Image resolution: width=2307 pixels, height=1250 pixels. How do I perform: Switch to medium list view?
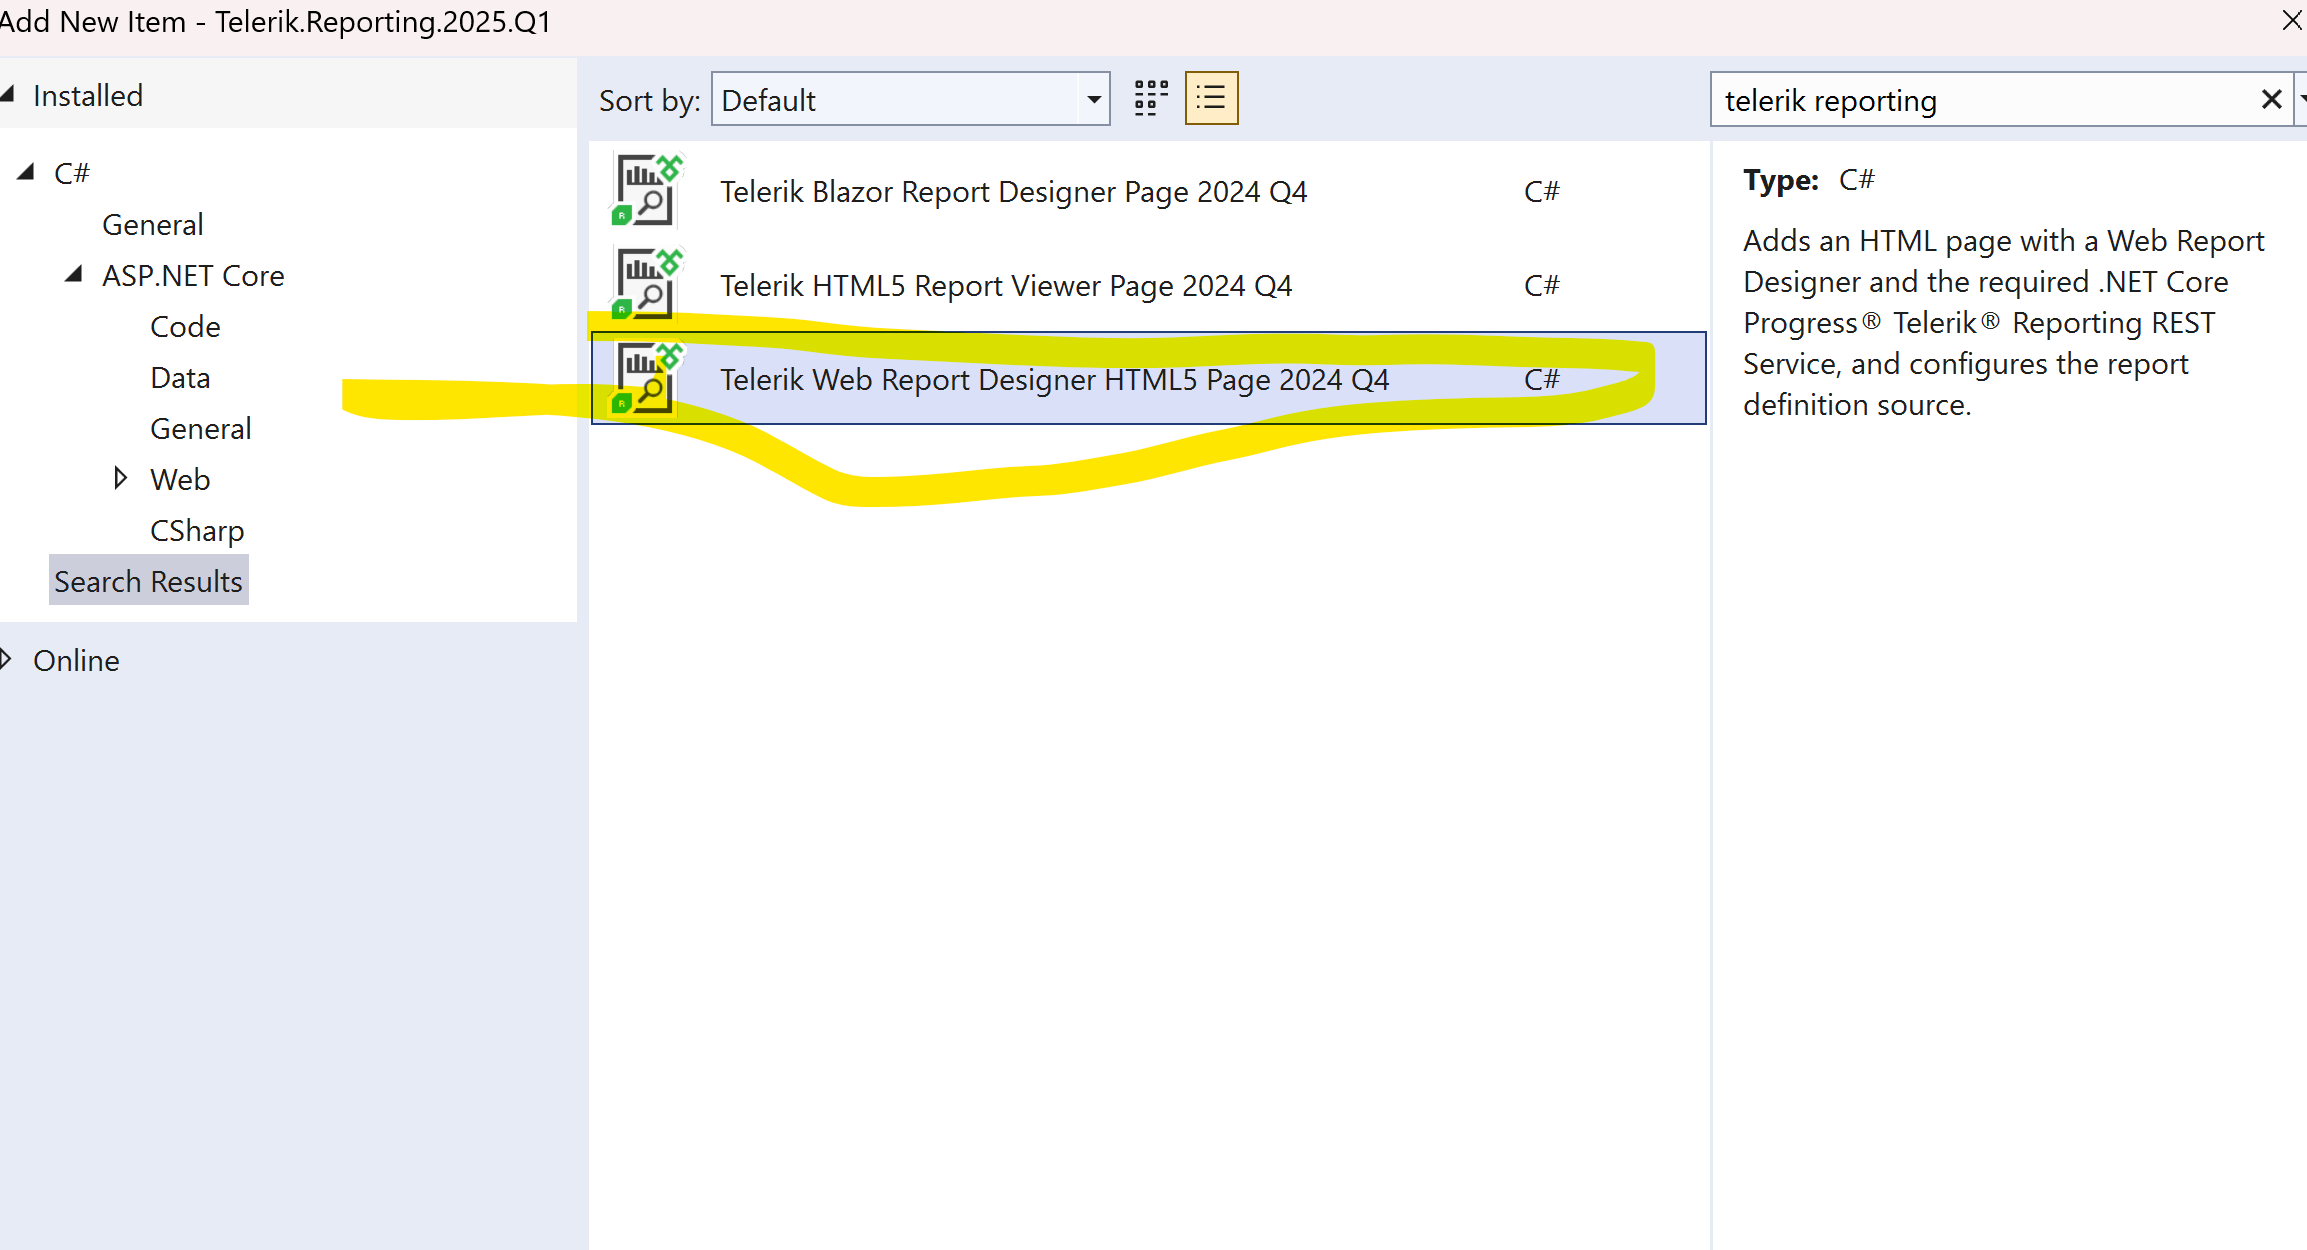click(x=1211, y=98)
